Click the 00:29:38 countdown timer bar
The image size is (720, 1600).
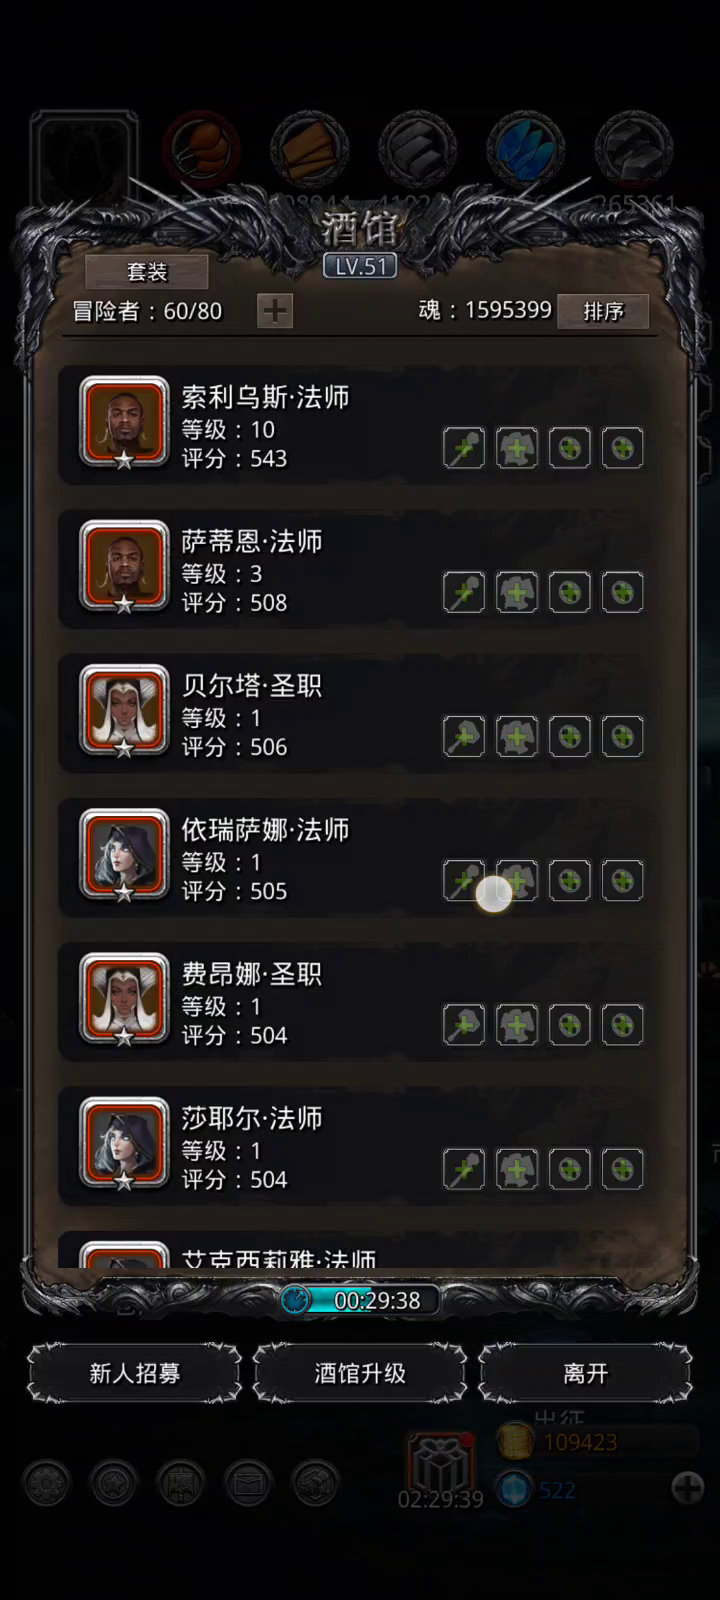(360, 1300)
